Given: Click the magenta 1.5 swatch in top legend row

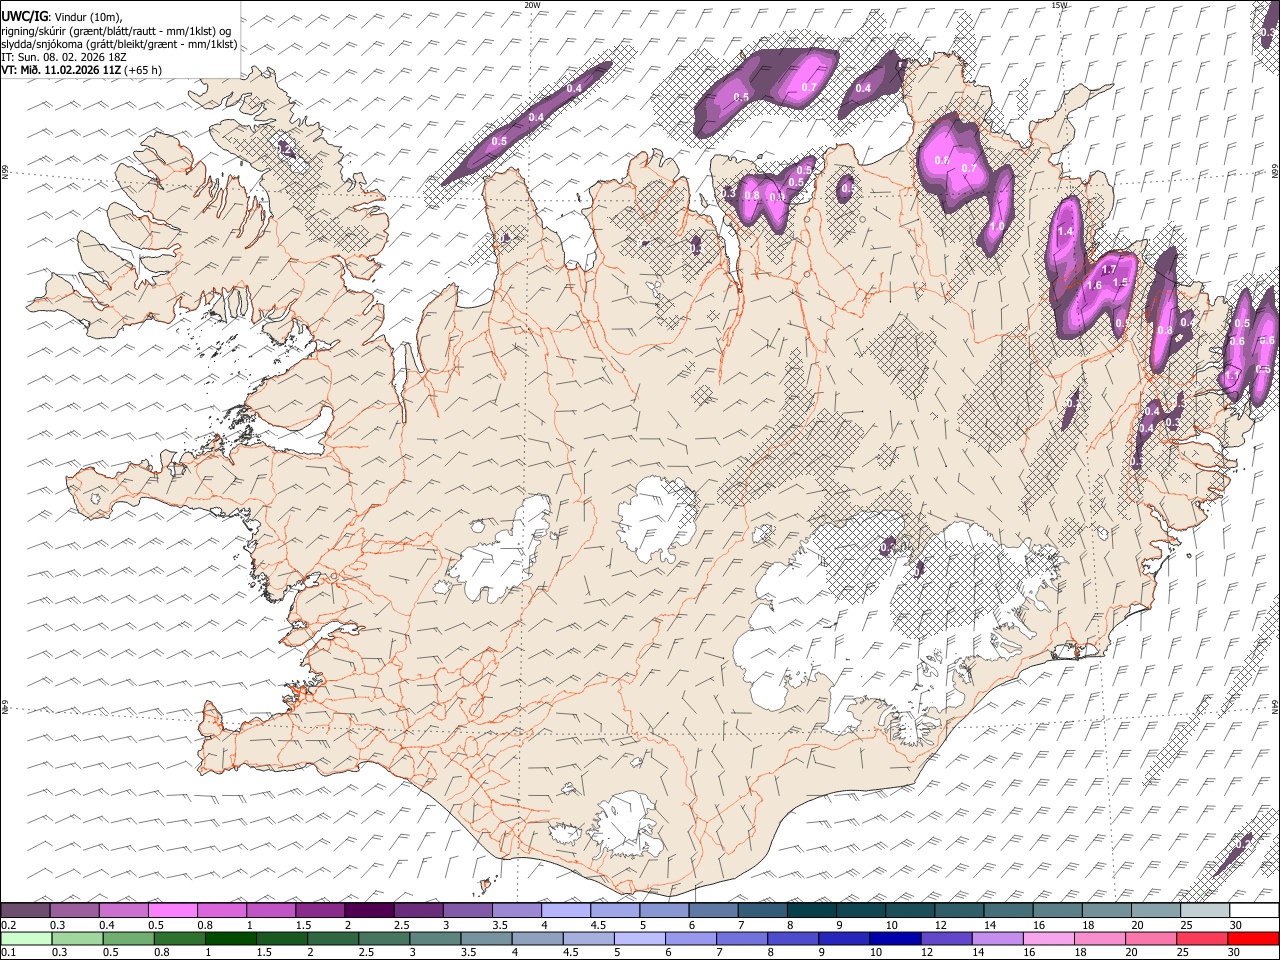Looking at the screenshot, I should pyautogui.click(x=320, y=911).
